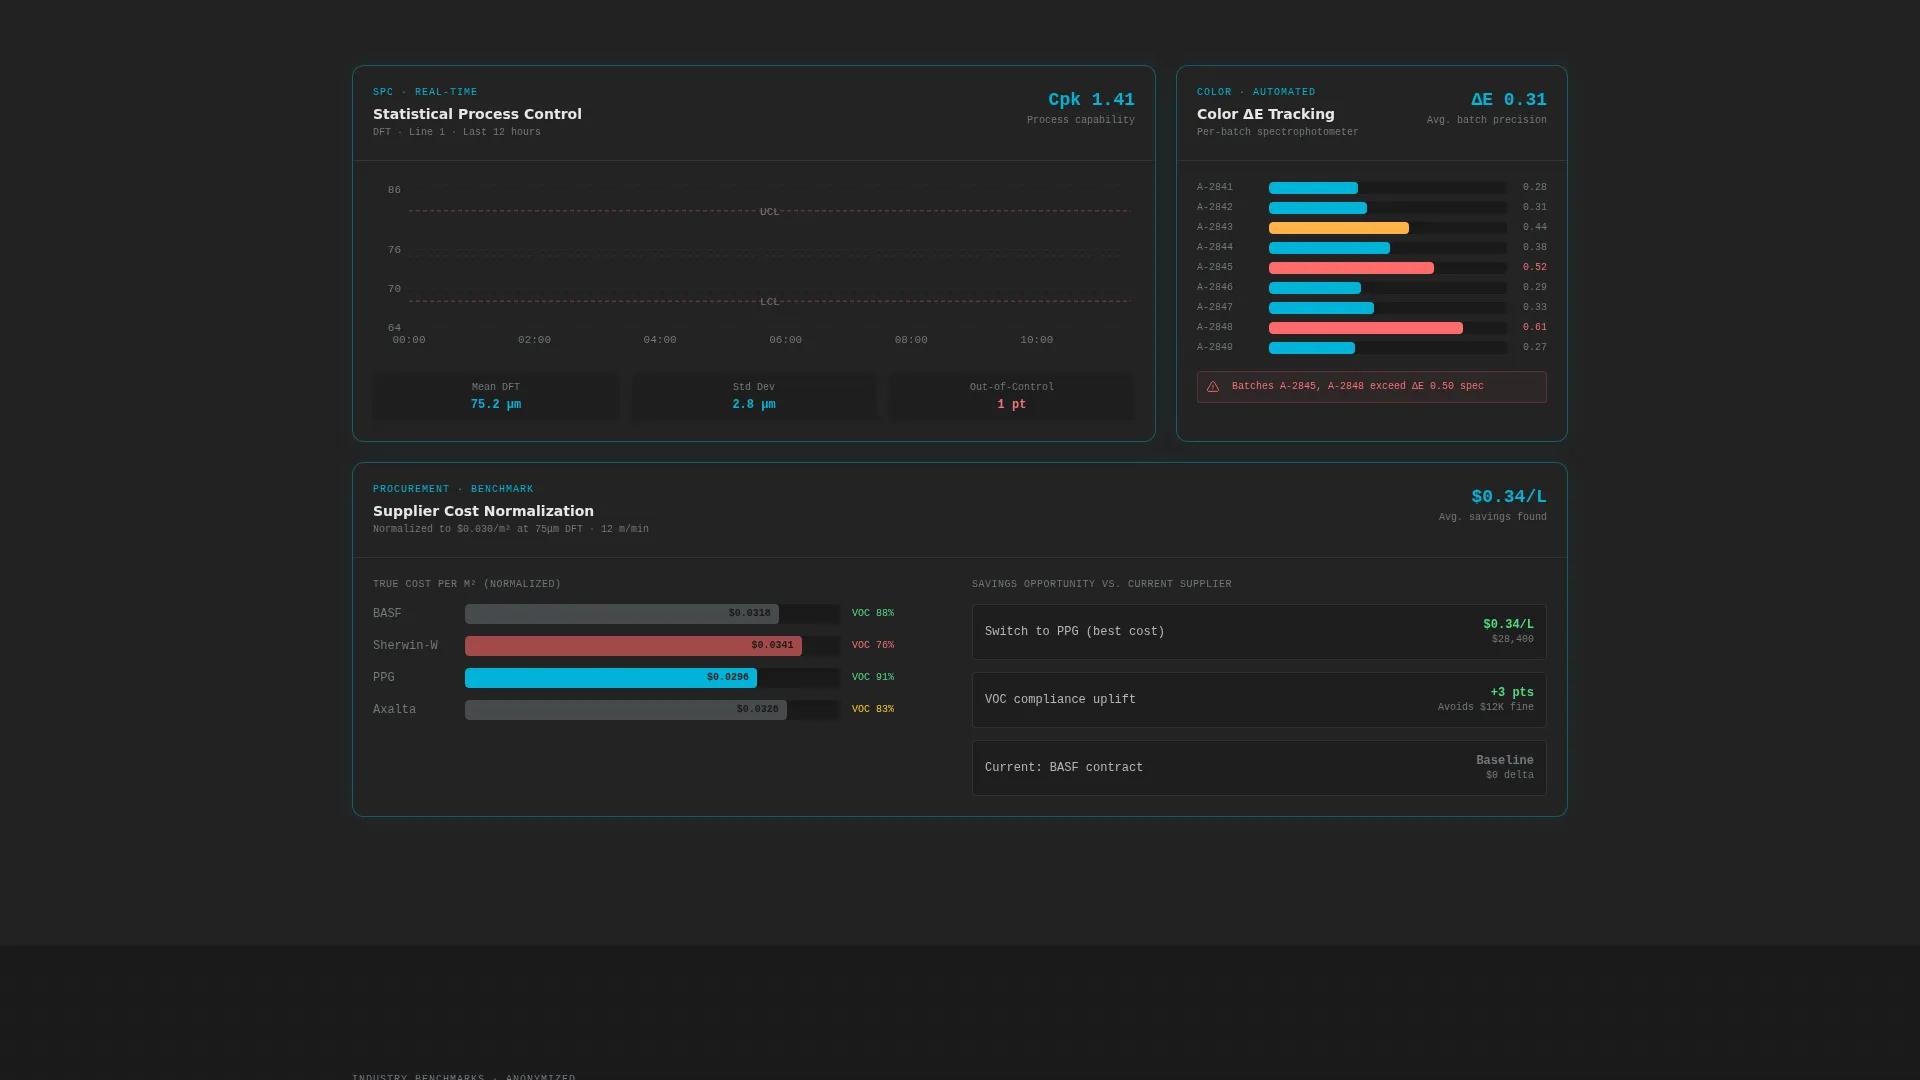Select the Axalta cost bar
This screenshot has width=1920, height=1080.
pos(626,710)
